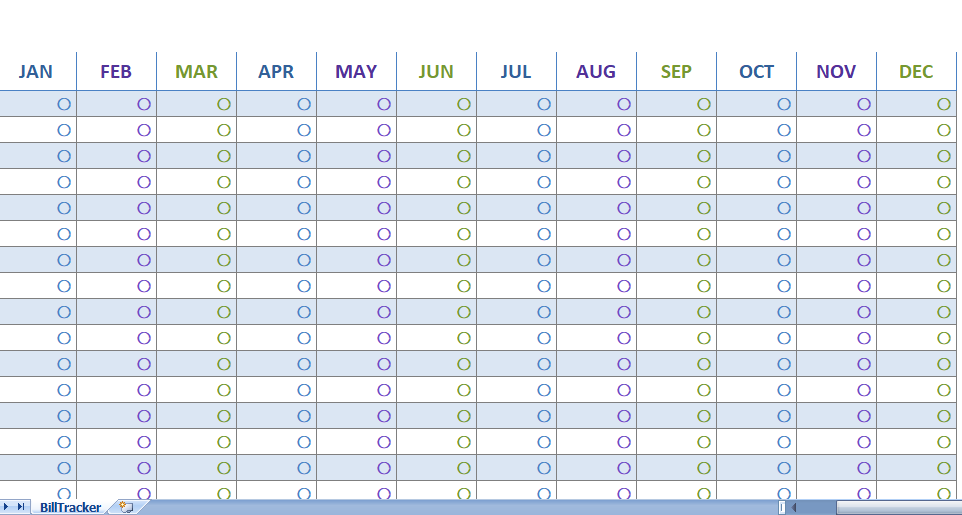Mark the second row MAR circle
Viewport: 962px width, 515px height.
click(224, 130)
